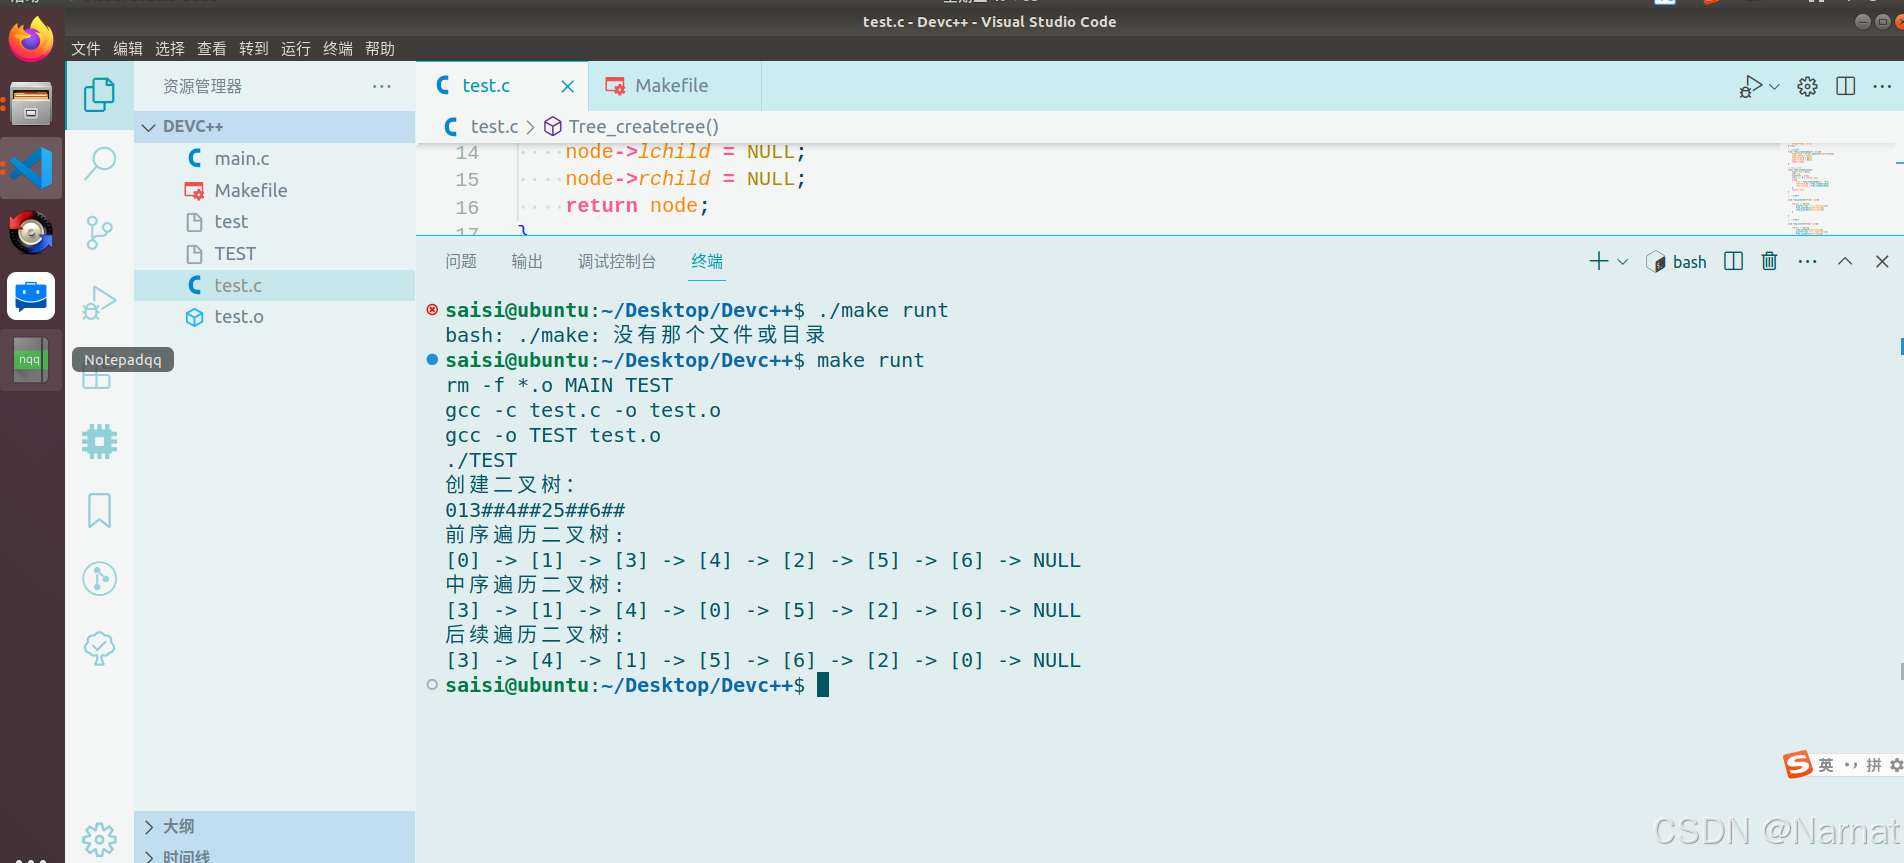Open editor More Actions ellipsis
The height and width of the screenshot is (863, 1904).
pyautogui.click(x=1882, y=86)
